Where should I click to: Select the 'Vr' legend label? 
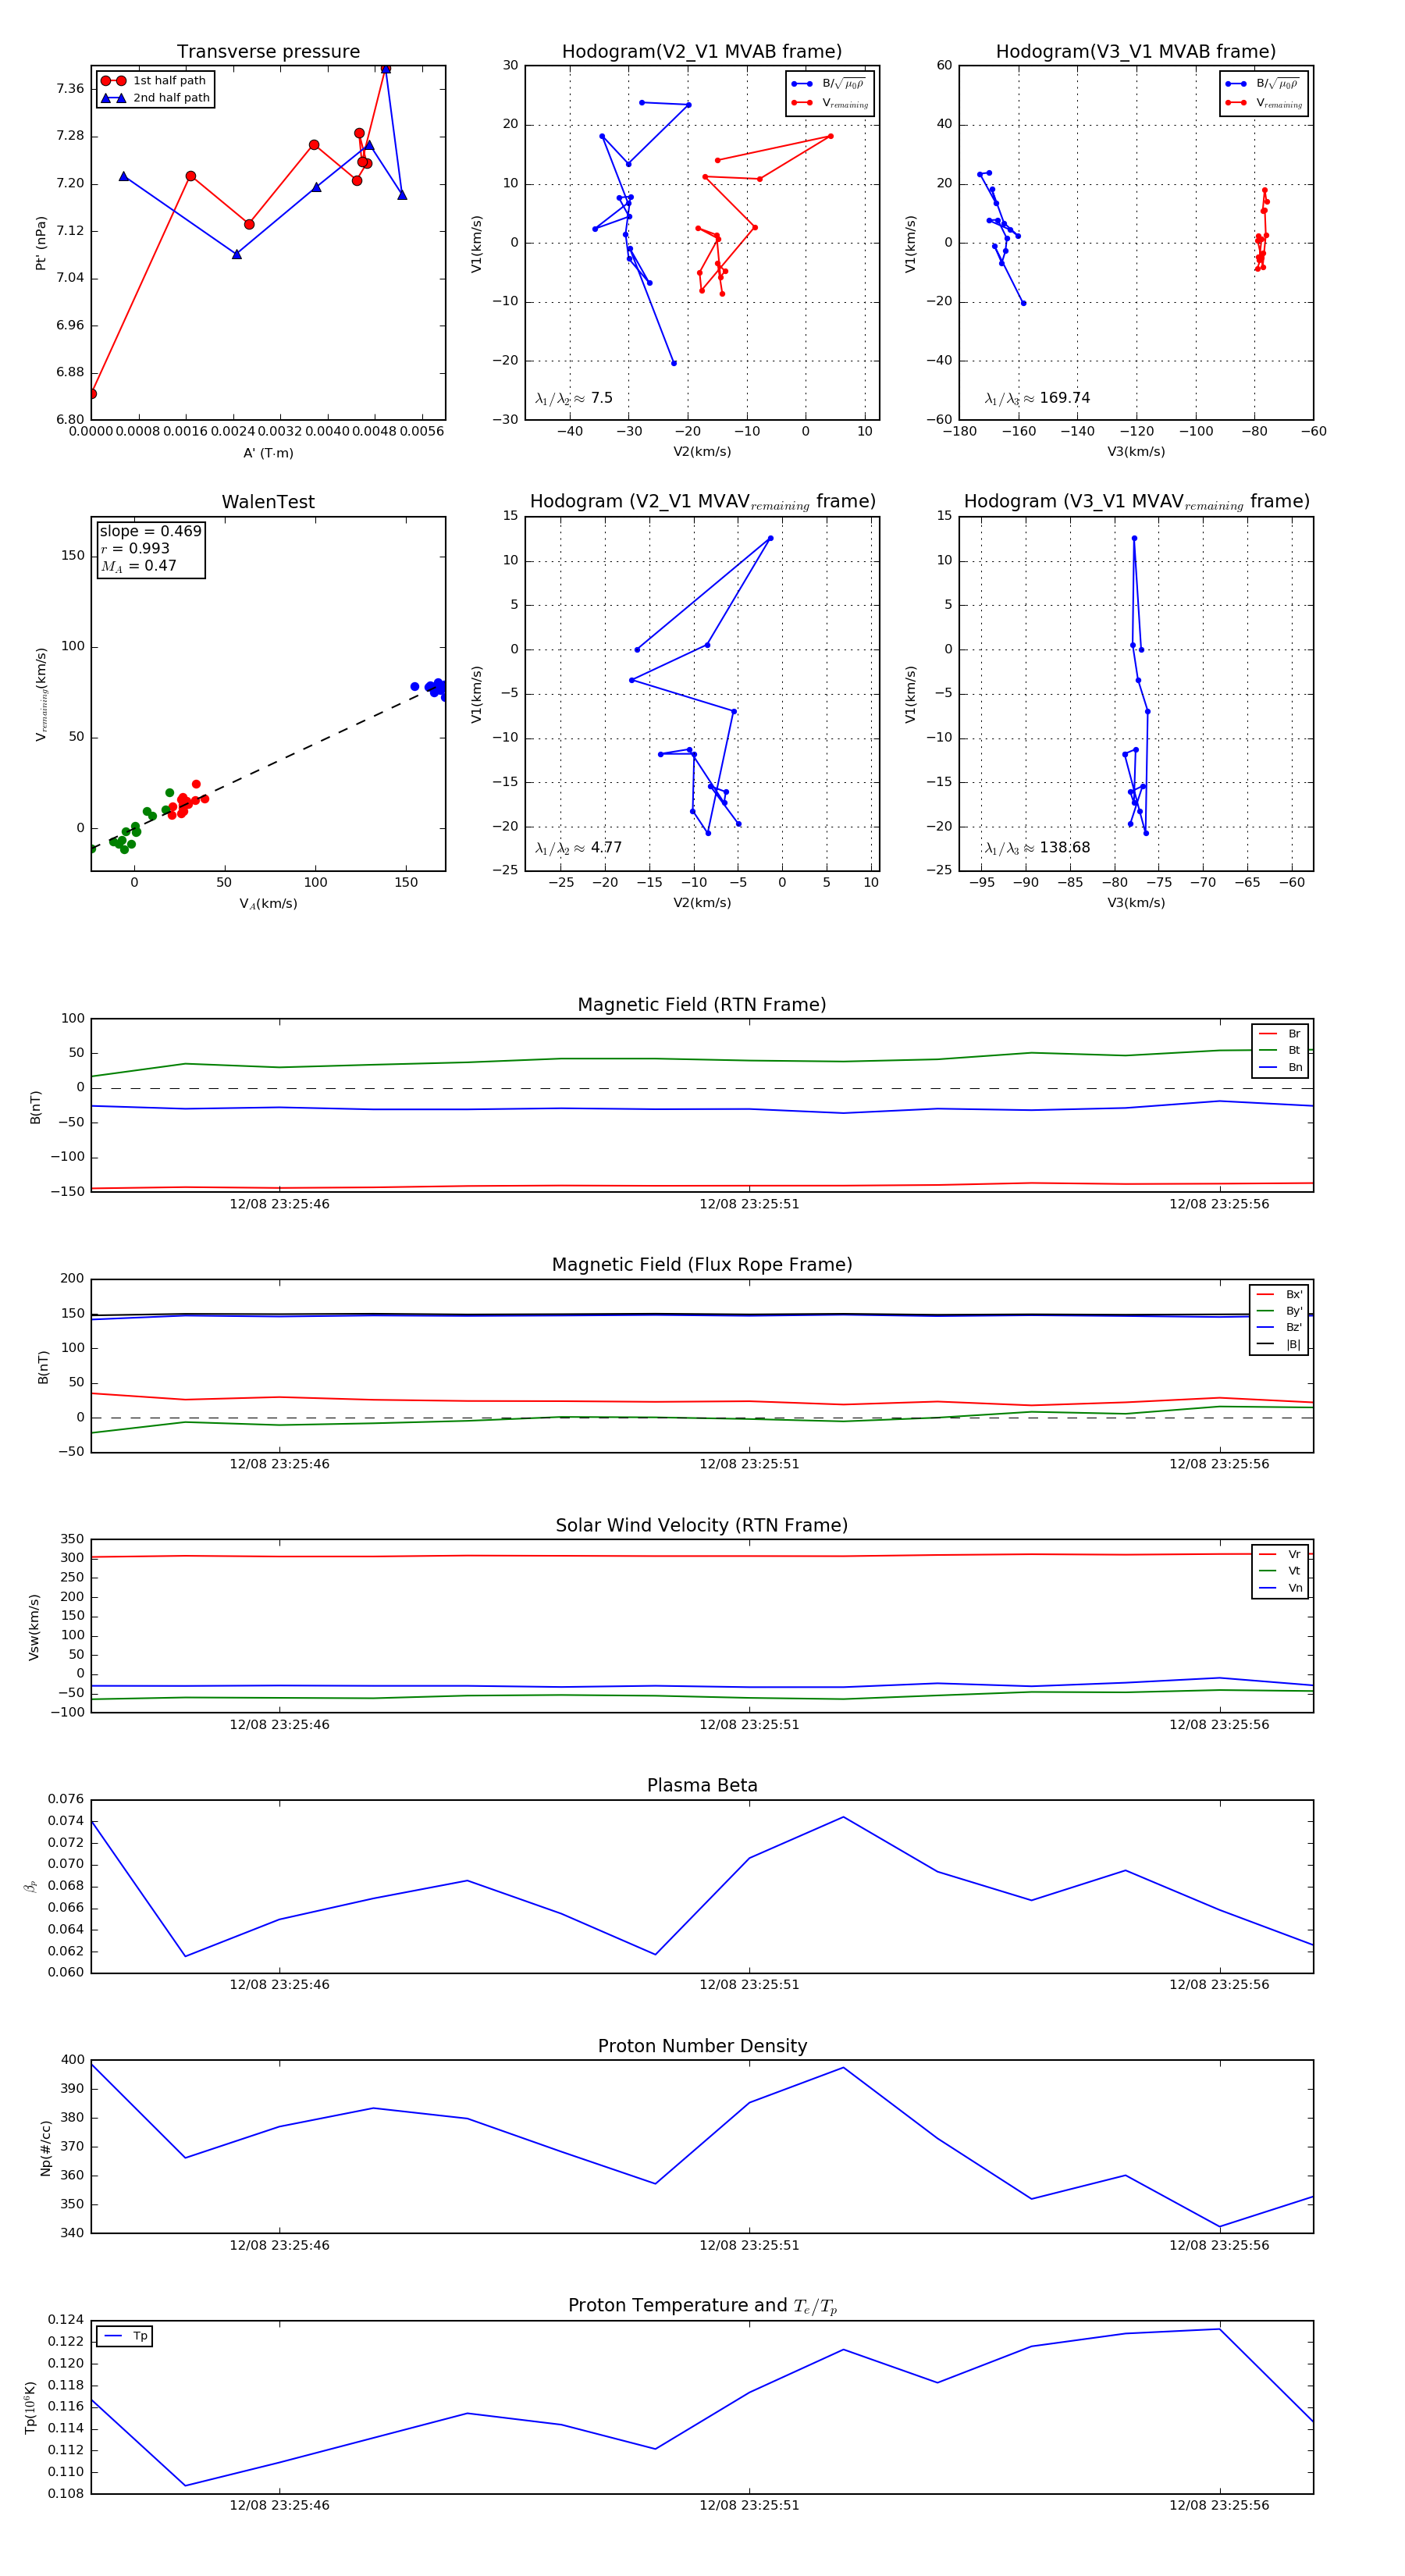tap(1294, 1555)
